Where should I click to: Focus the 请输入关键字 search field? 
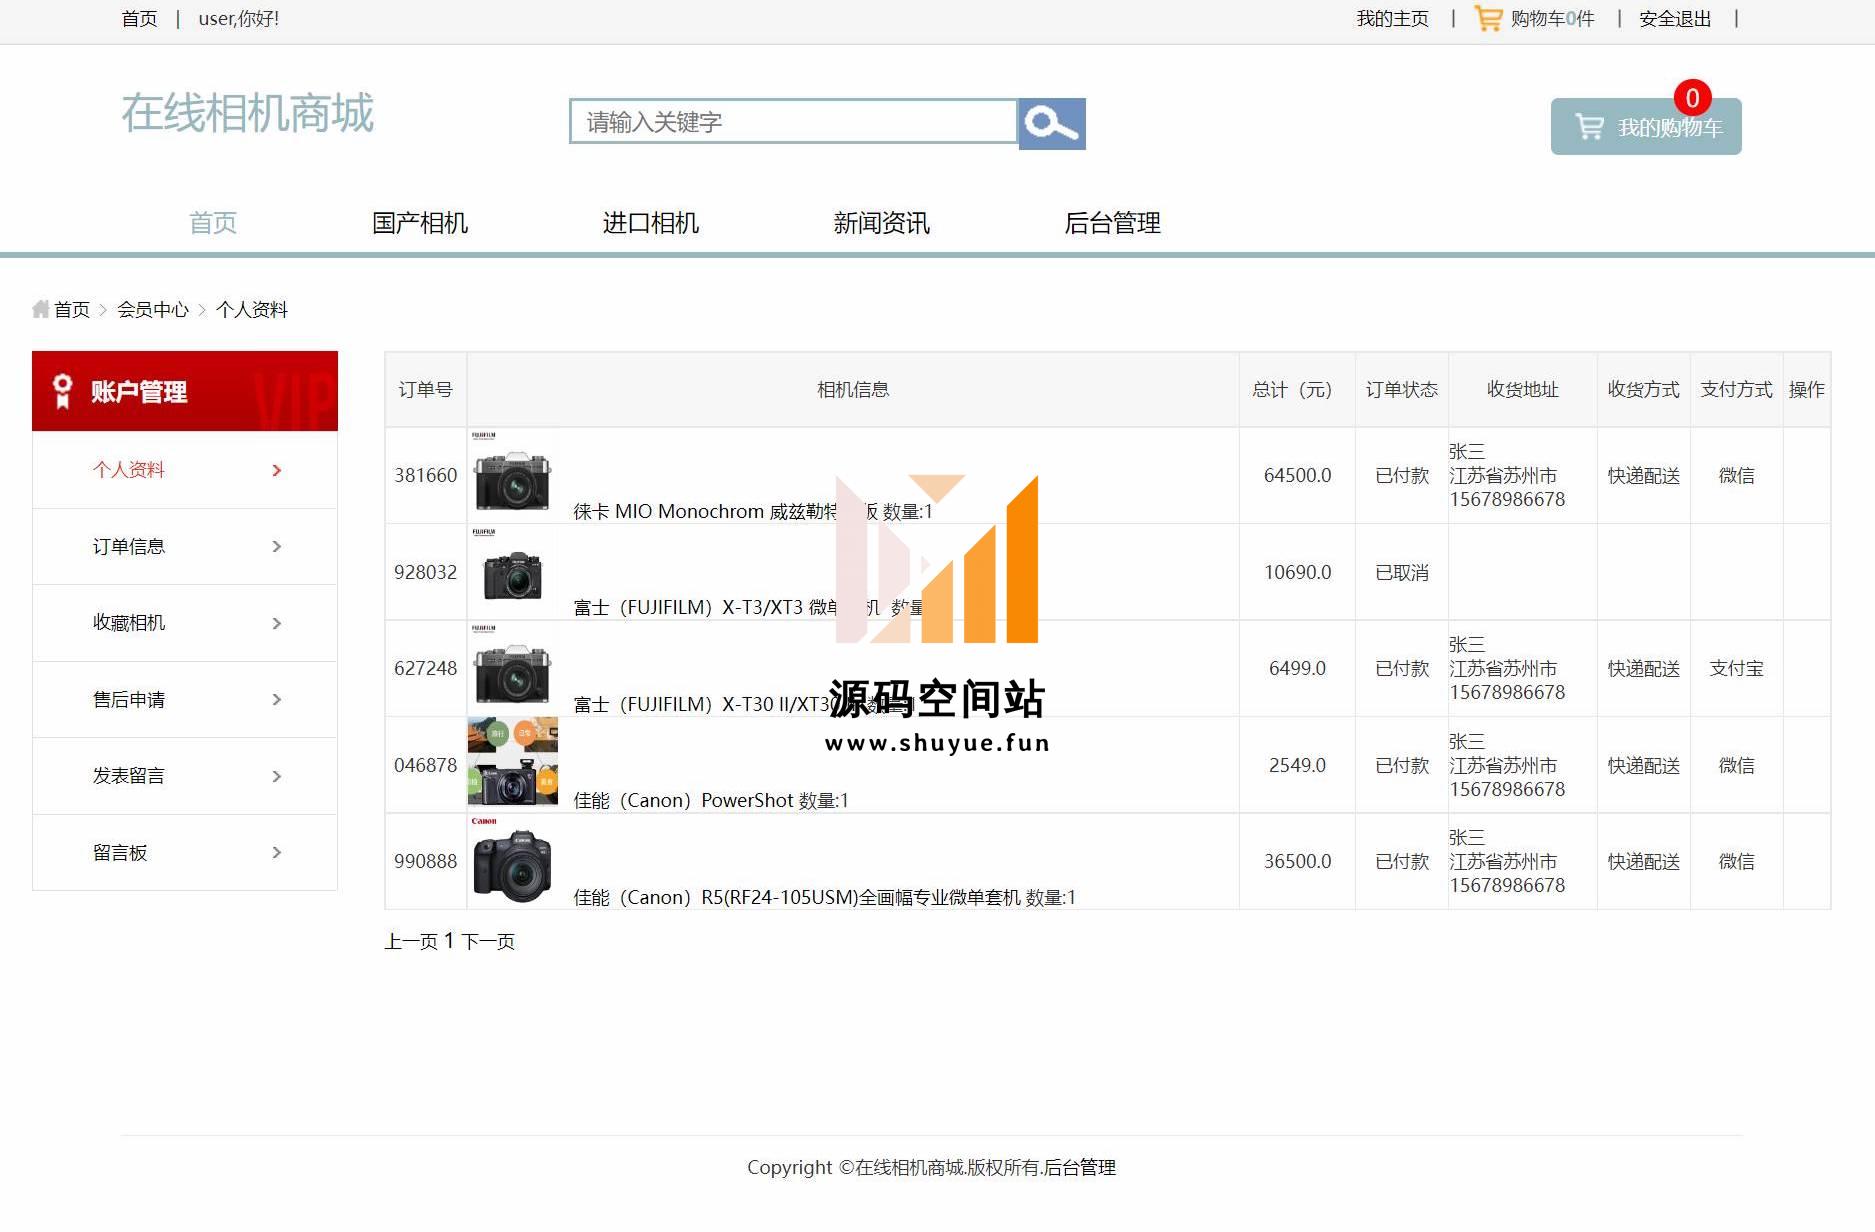point(794,122)
